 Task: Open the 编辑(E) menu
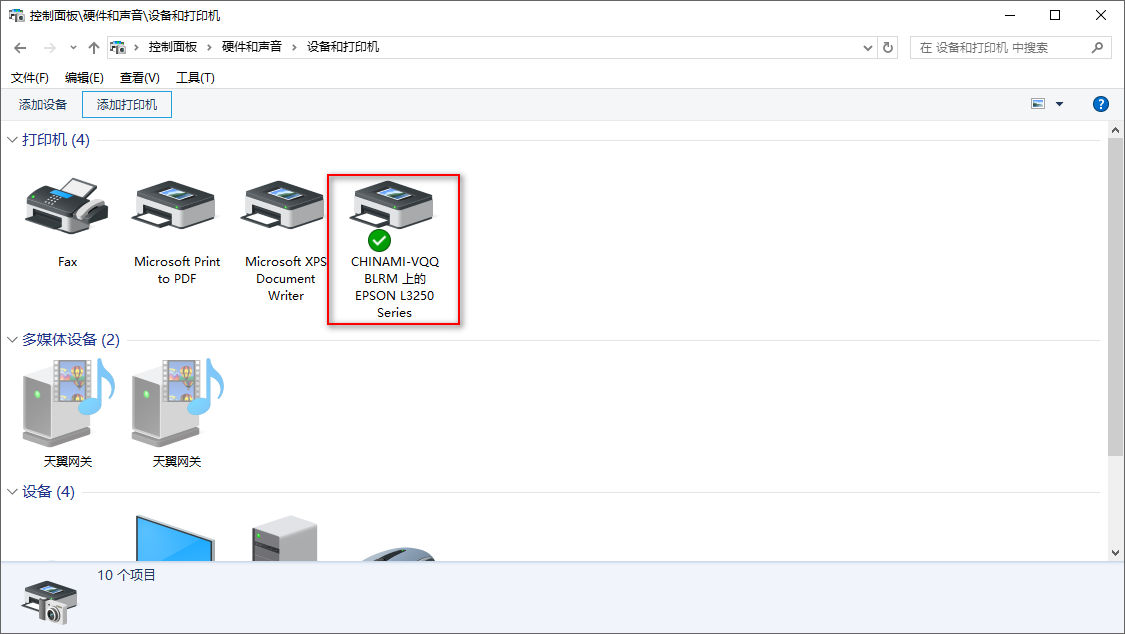click(84, 77)
